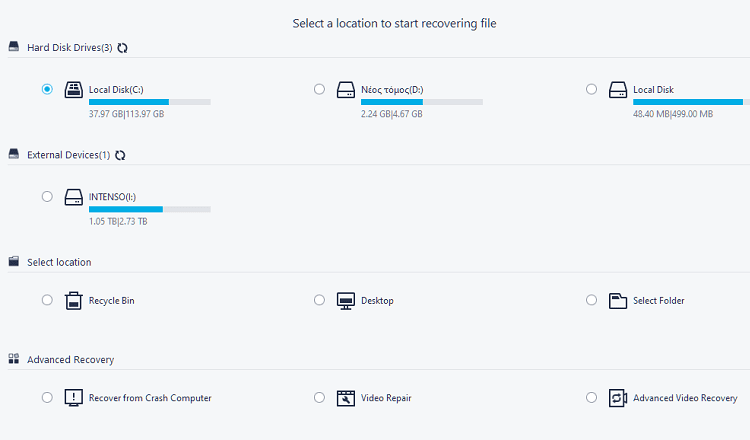Screen dimensions: 750x440
Task: Click the Νέος τόμος(D:) drive icon
Action: coord(346,89)
